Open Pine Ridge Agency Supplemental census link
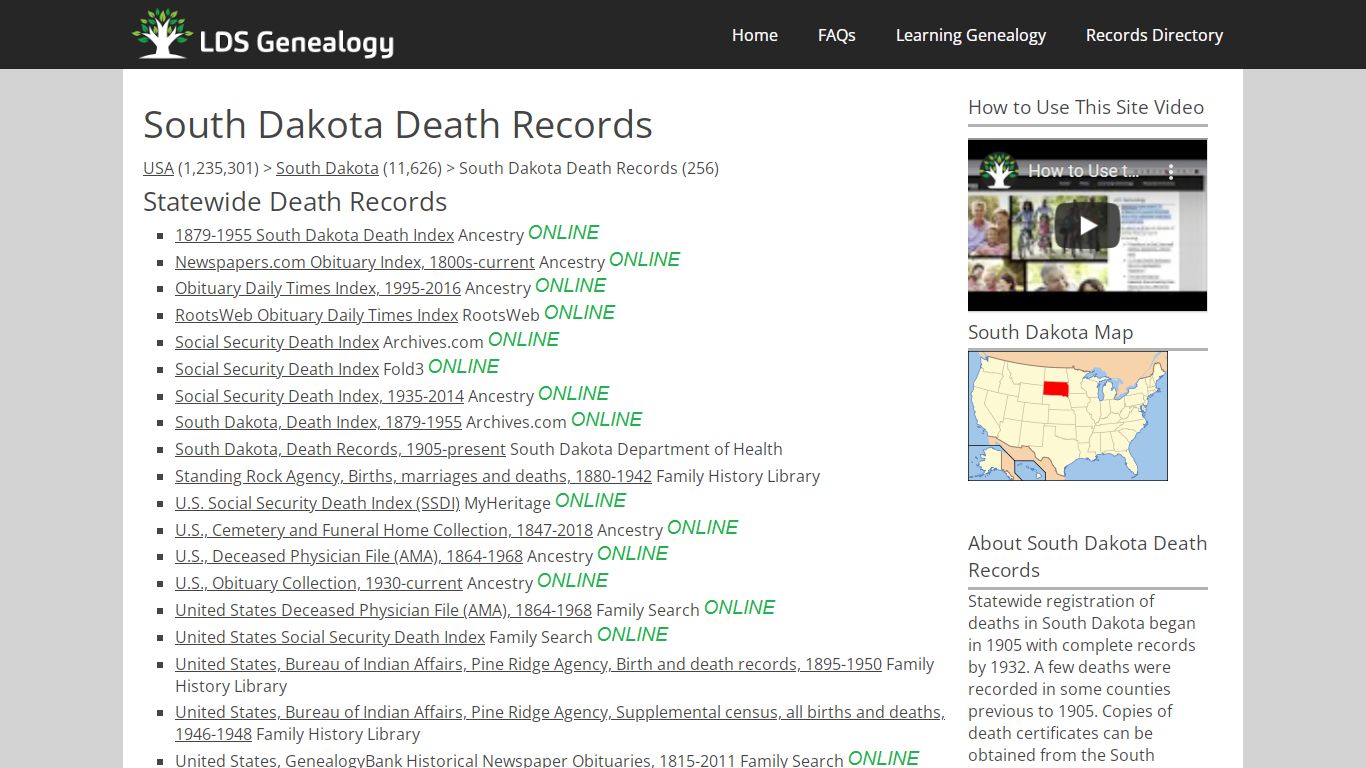Viewport: 1366px width, 768px height. [559, 723]
